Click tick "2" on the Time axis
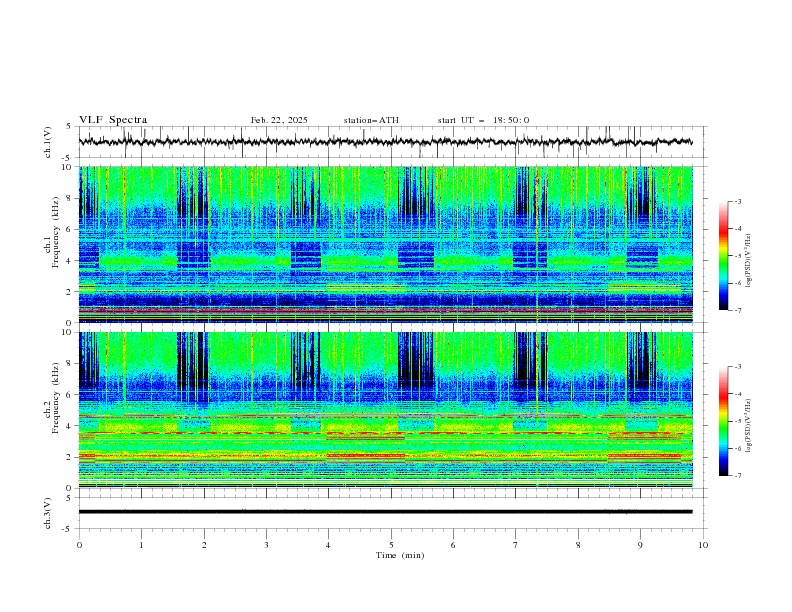Image resolution: width=792 pixels, height=612 pixels. pyautogui.click(x=204, y=545)
